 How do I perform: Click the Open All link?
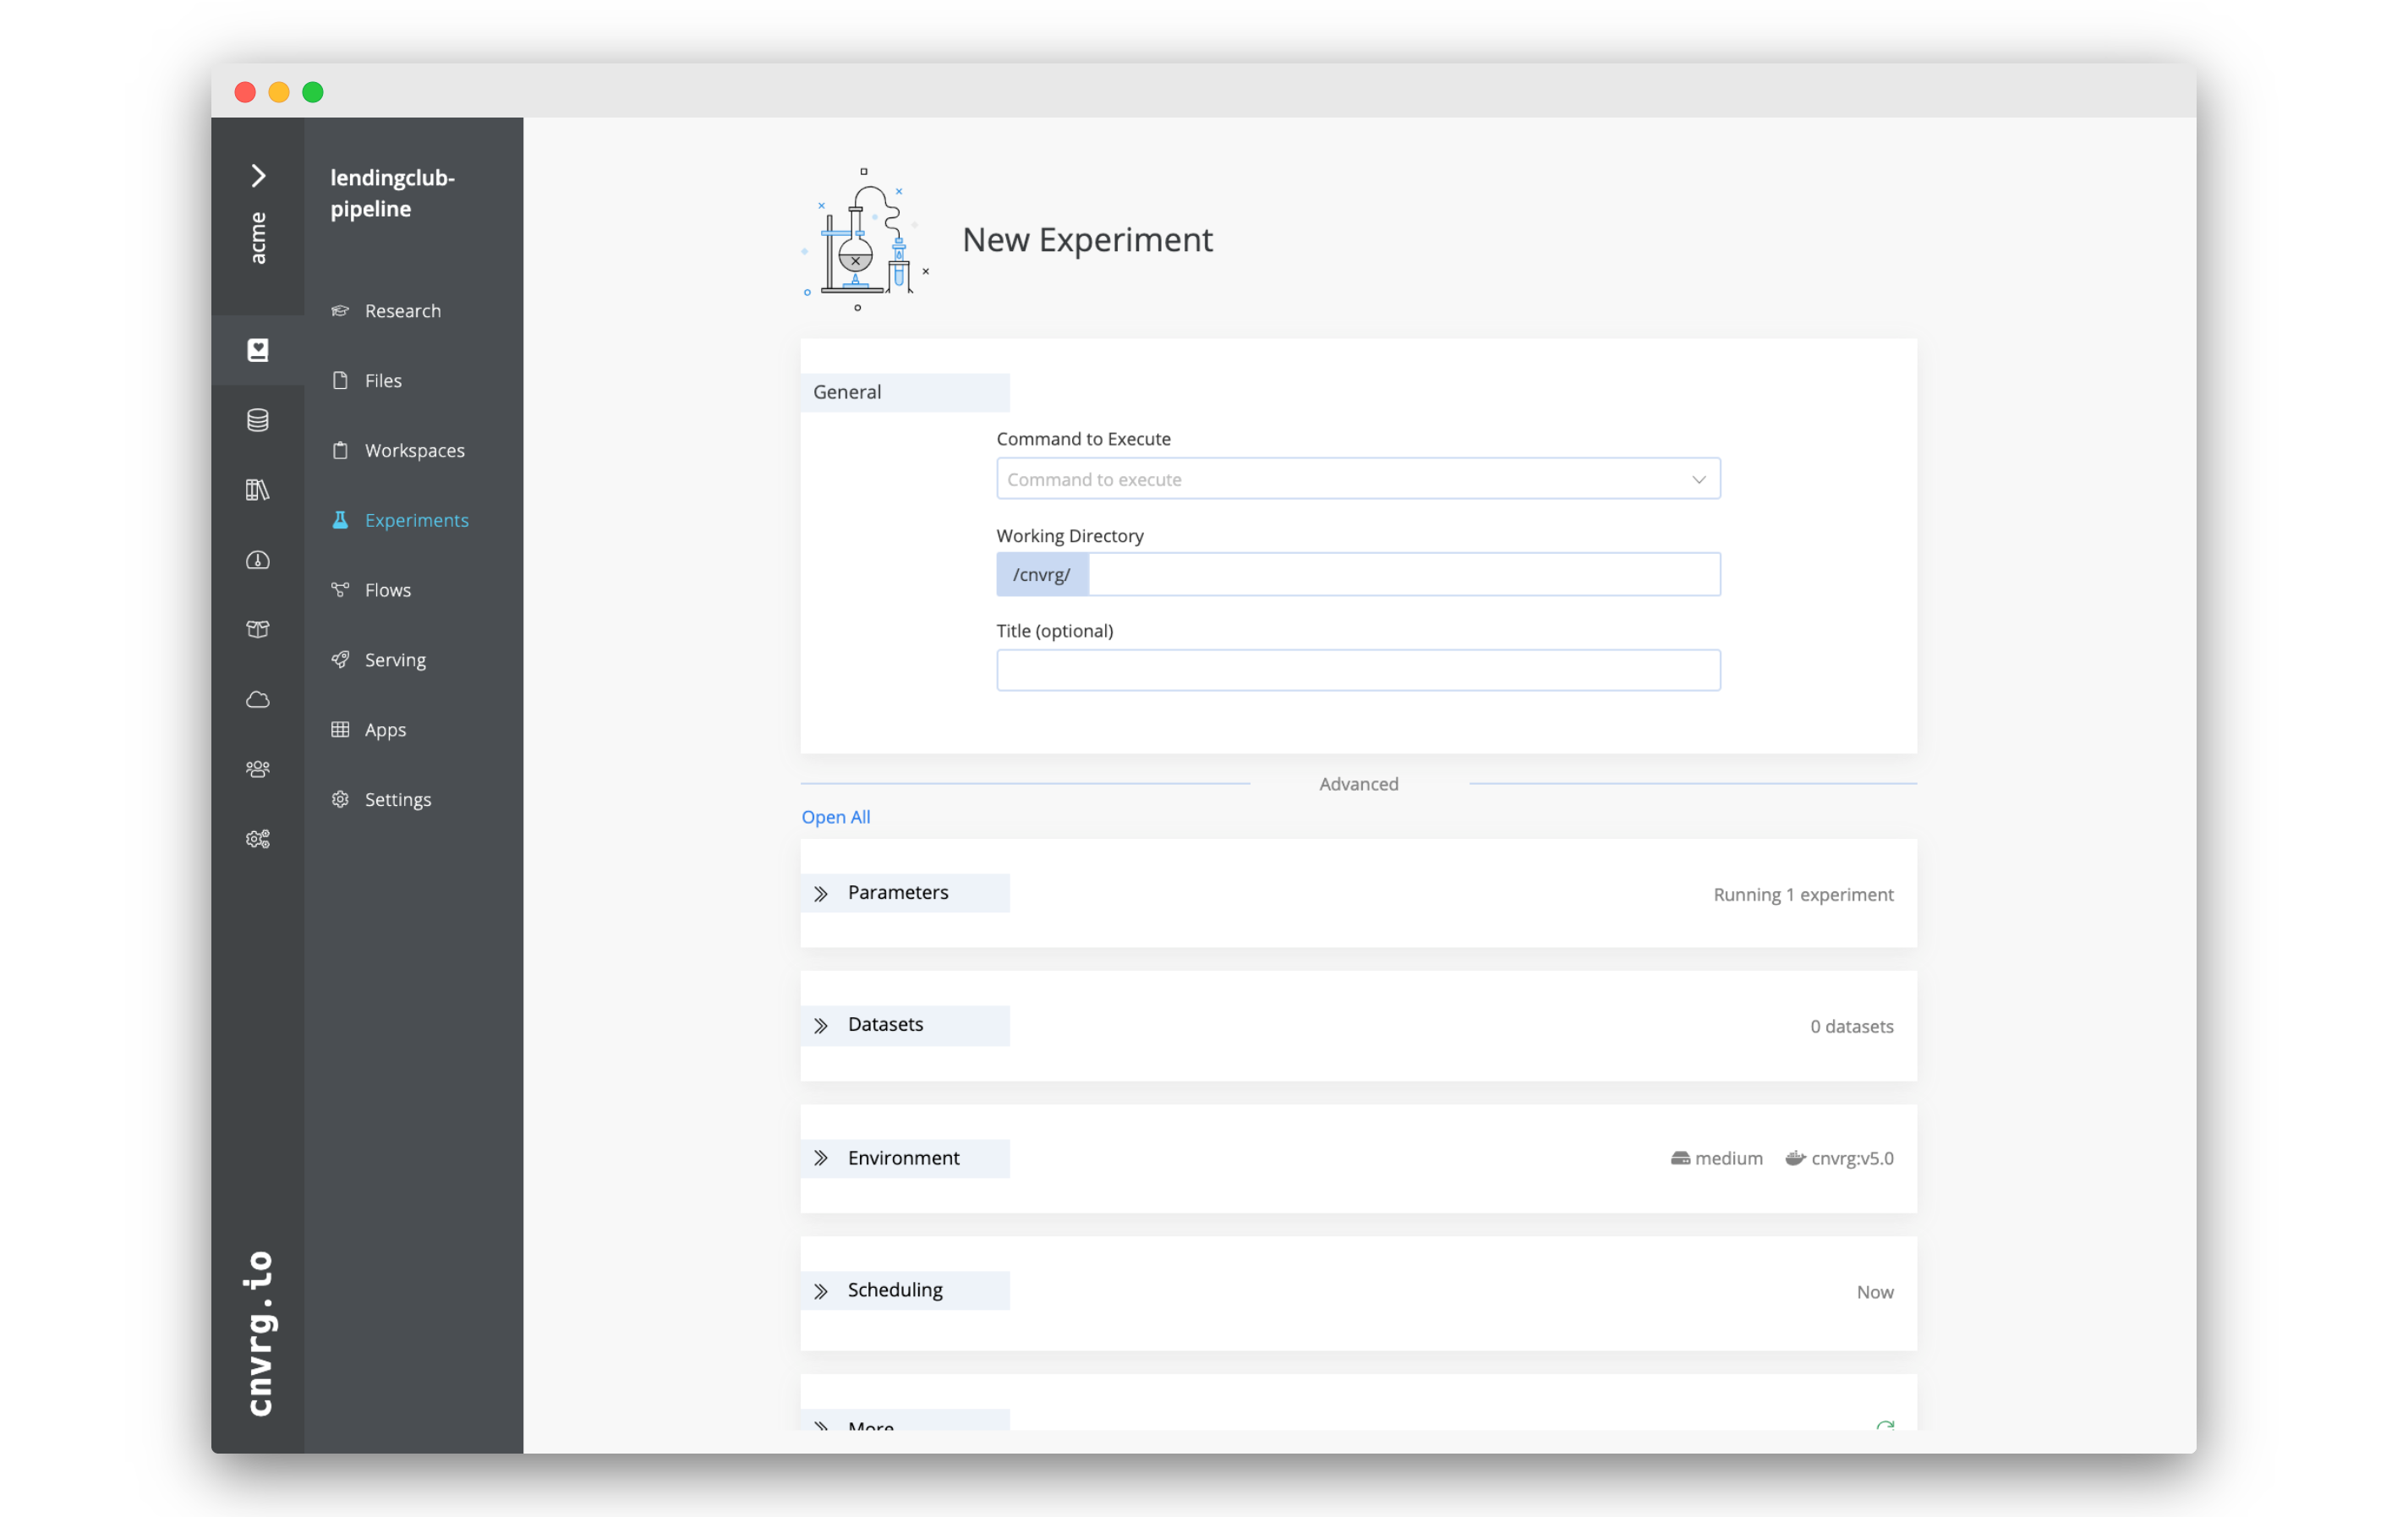coord(834,816)
